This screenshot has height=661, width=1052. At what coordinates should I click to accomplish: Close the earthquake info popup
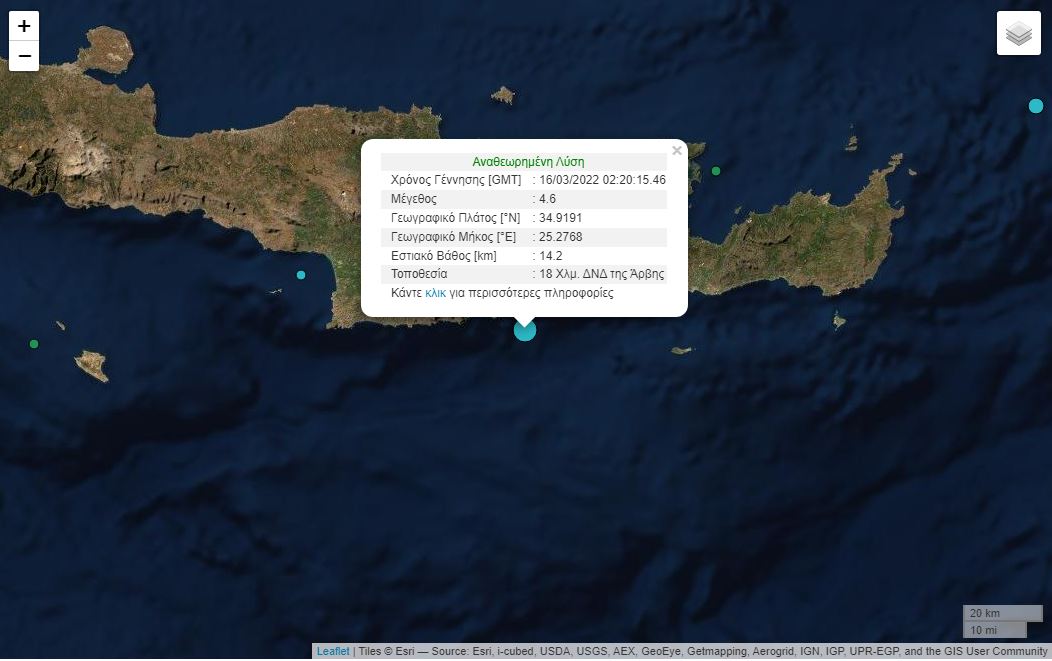click(677, 151)
